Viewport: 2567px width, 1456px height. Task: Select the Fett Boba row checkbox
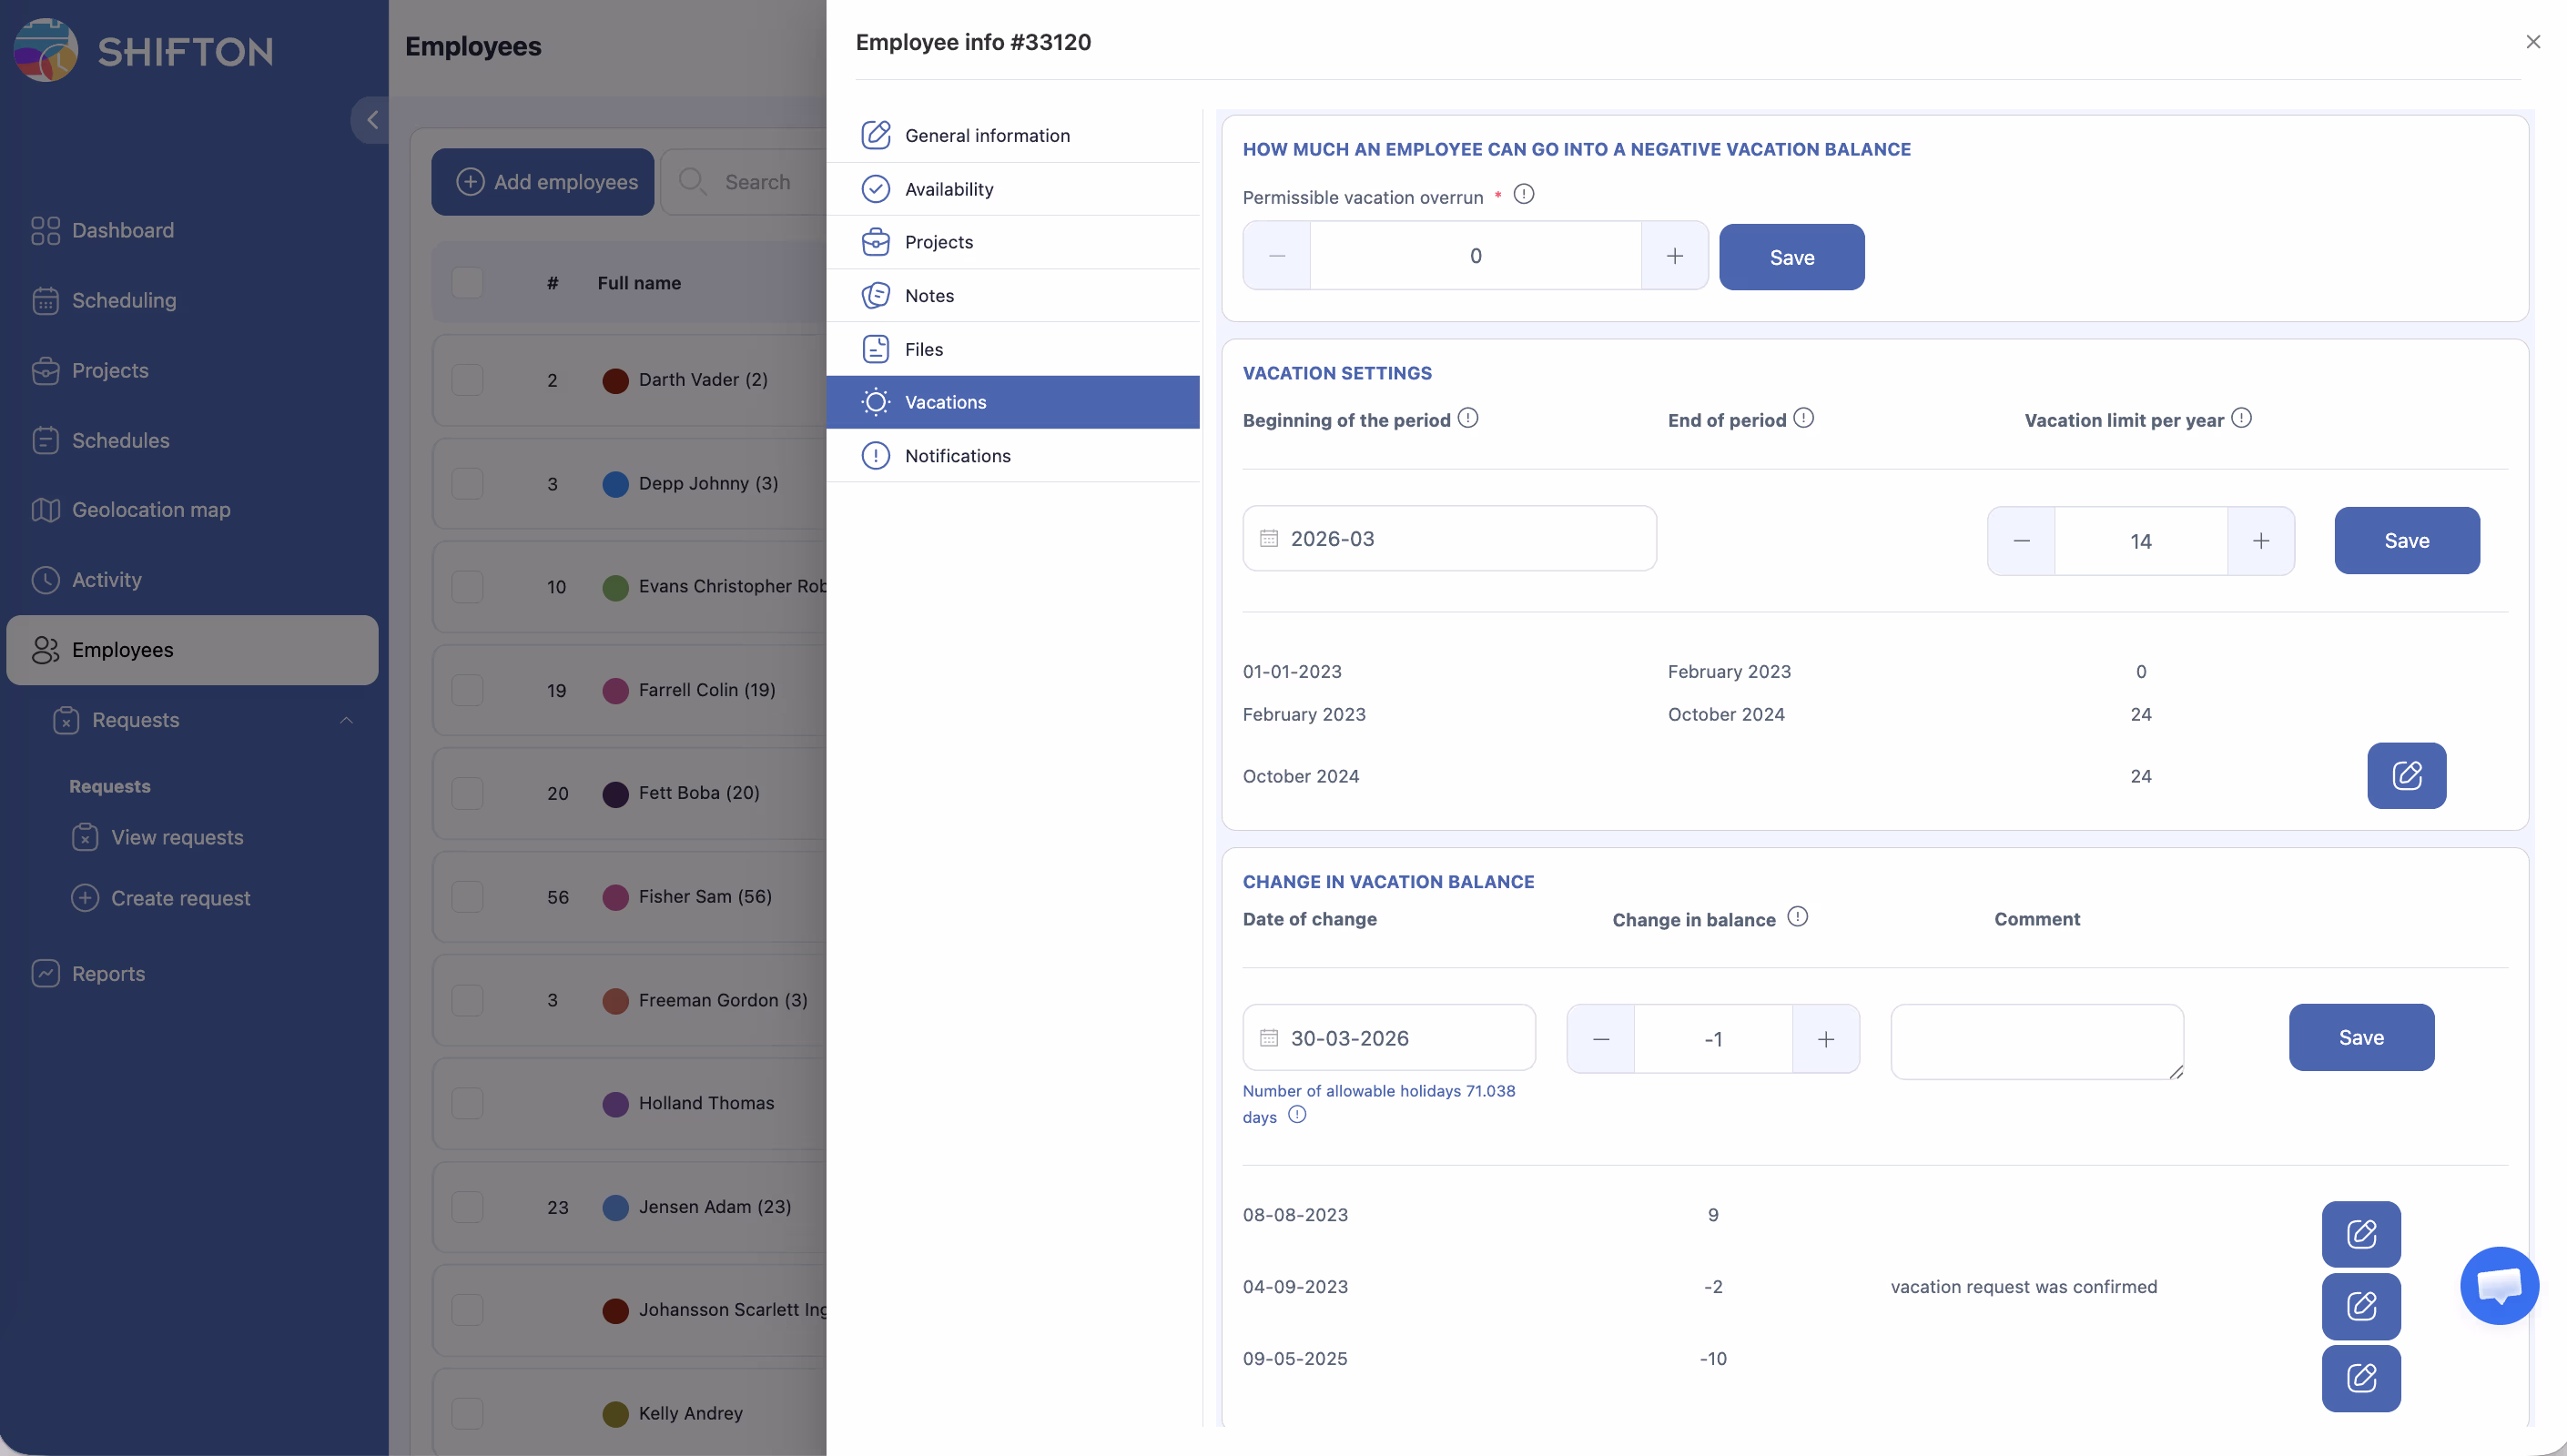pos(467,793)
